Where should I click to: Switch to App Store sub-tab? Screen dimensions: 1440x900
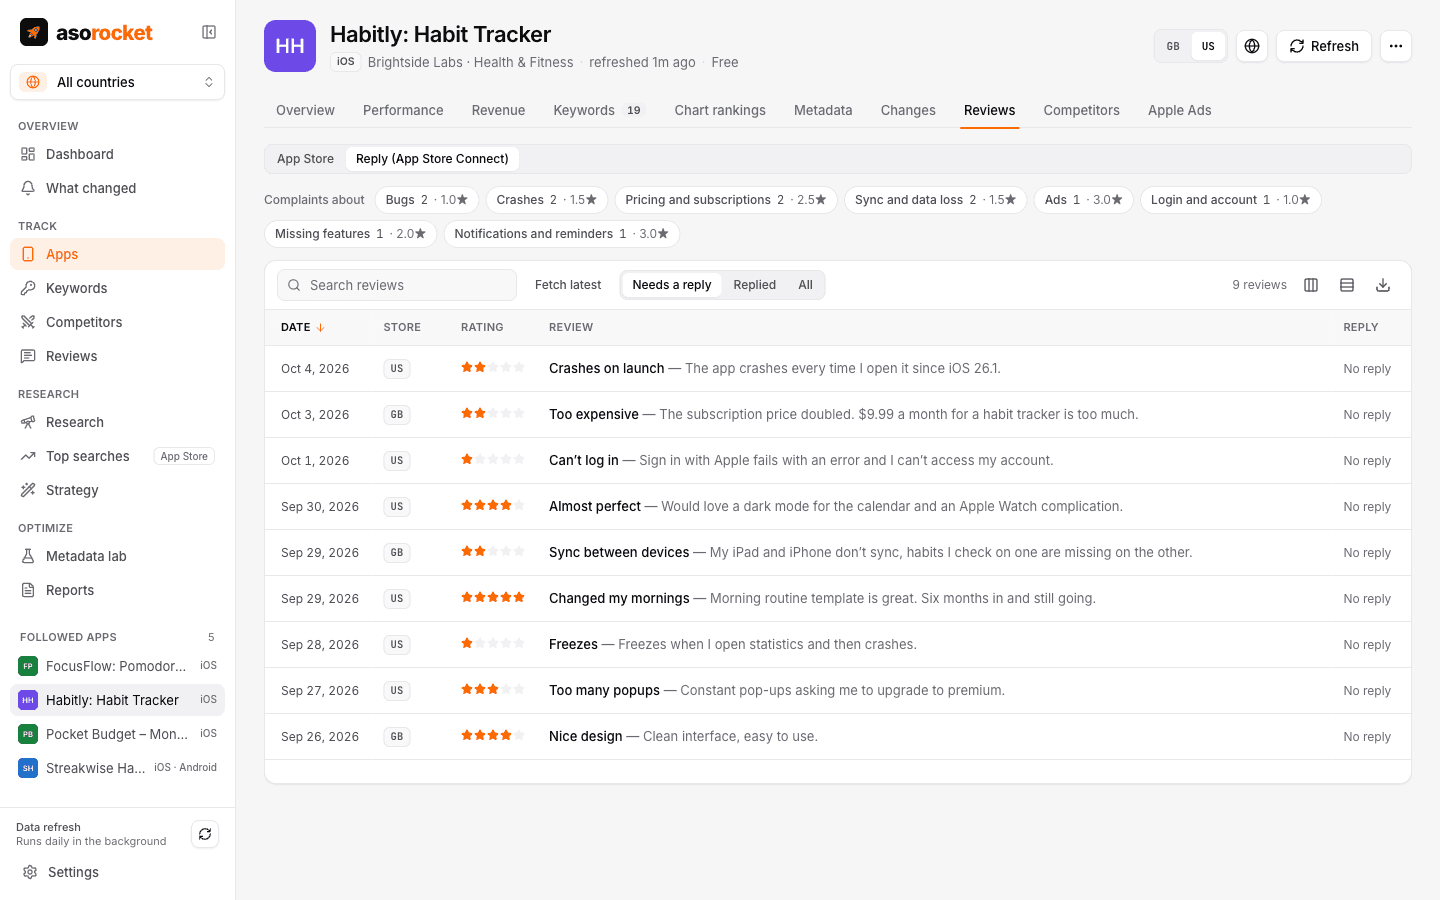click(305, 159)
